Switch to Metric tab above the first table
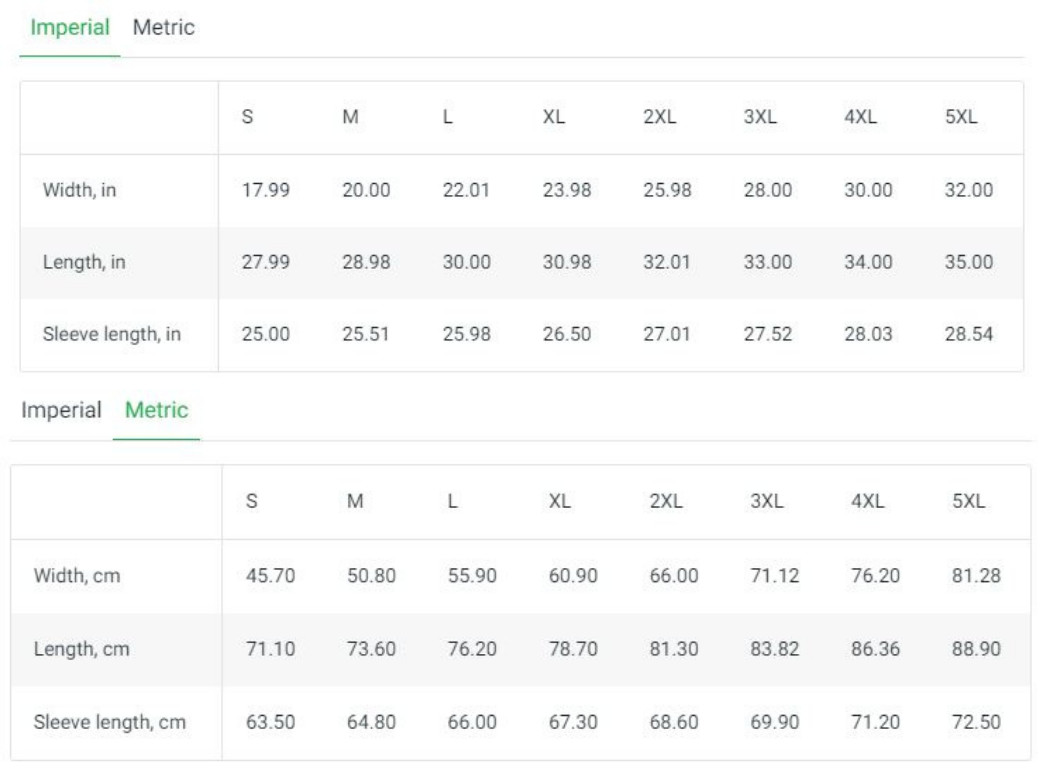 click(x=164, y=27)
